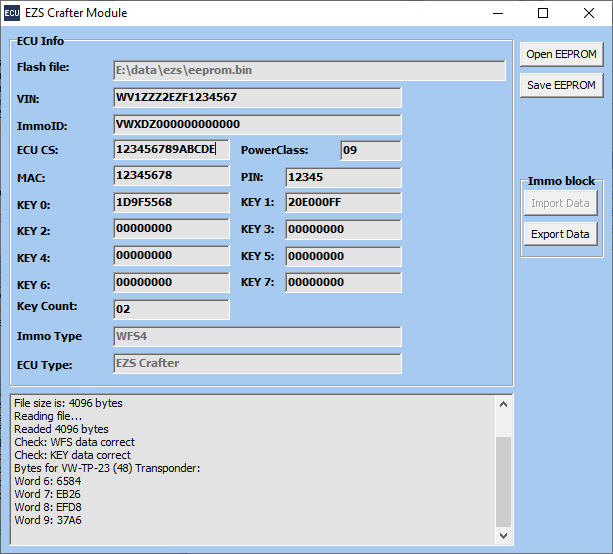Click the Save EEPROM button
Screen dimensions: 613x554
coord(560,86)
